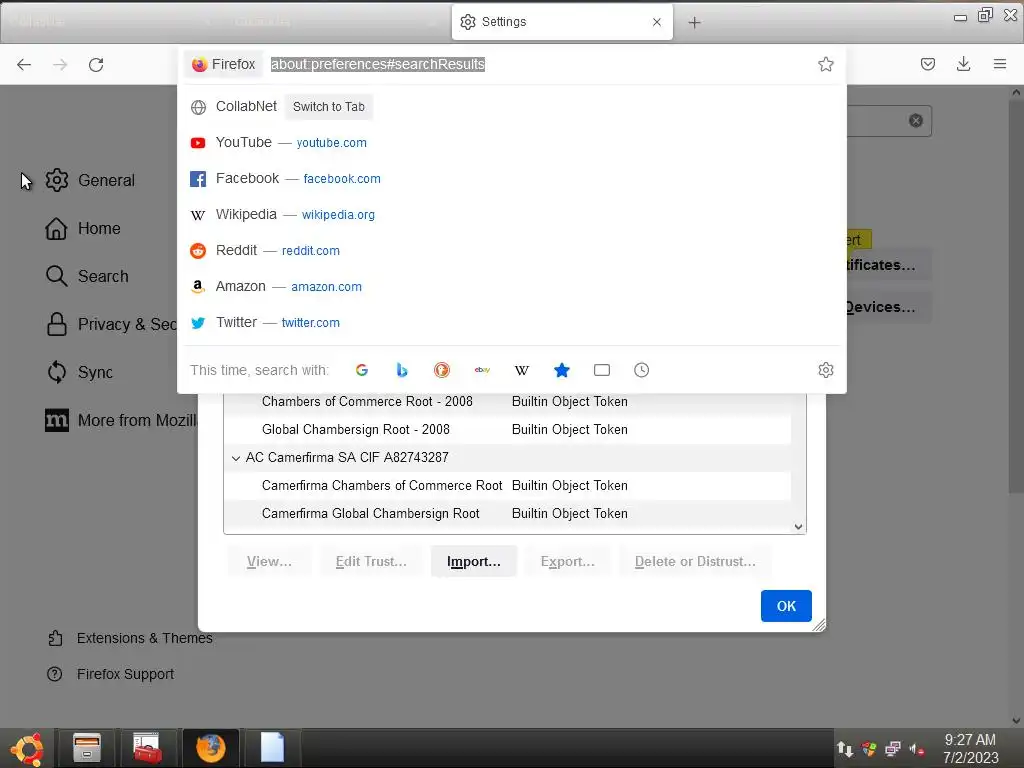
Task: Search in open Tabs this time
Action: [601, 370]
